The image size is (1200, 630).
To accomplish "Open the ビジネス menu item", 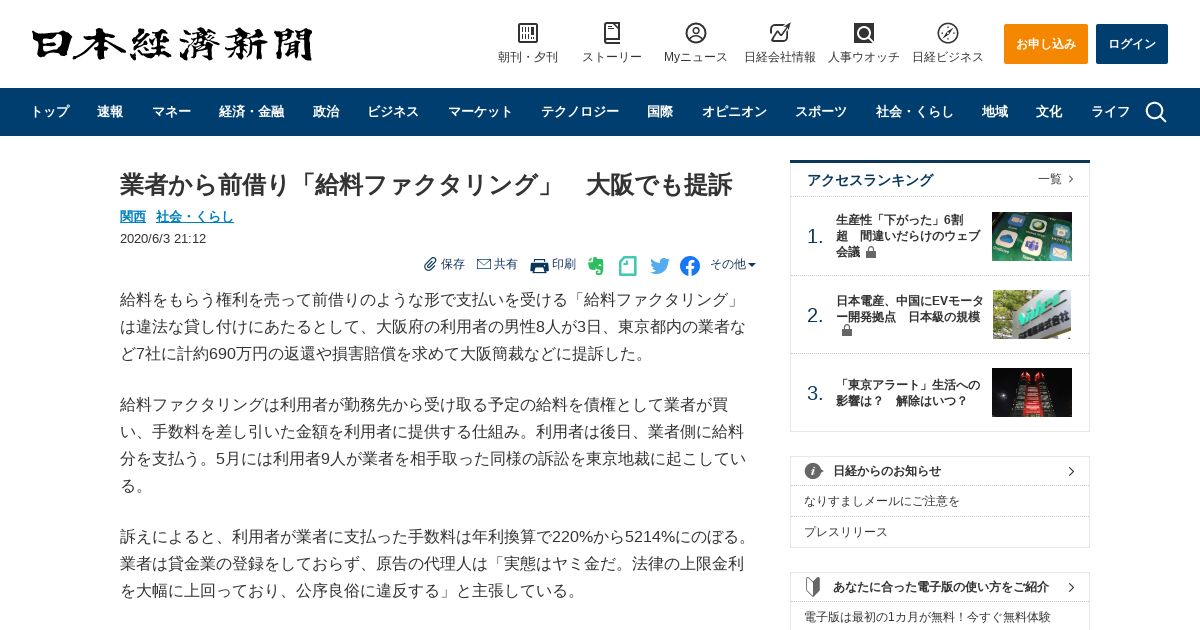I will coord(393,112).
